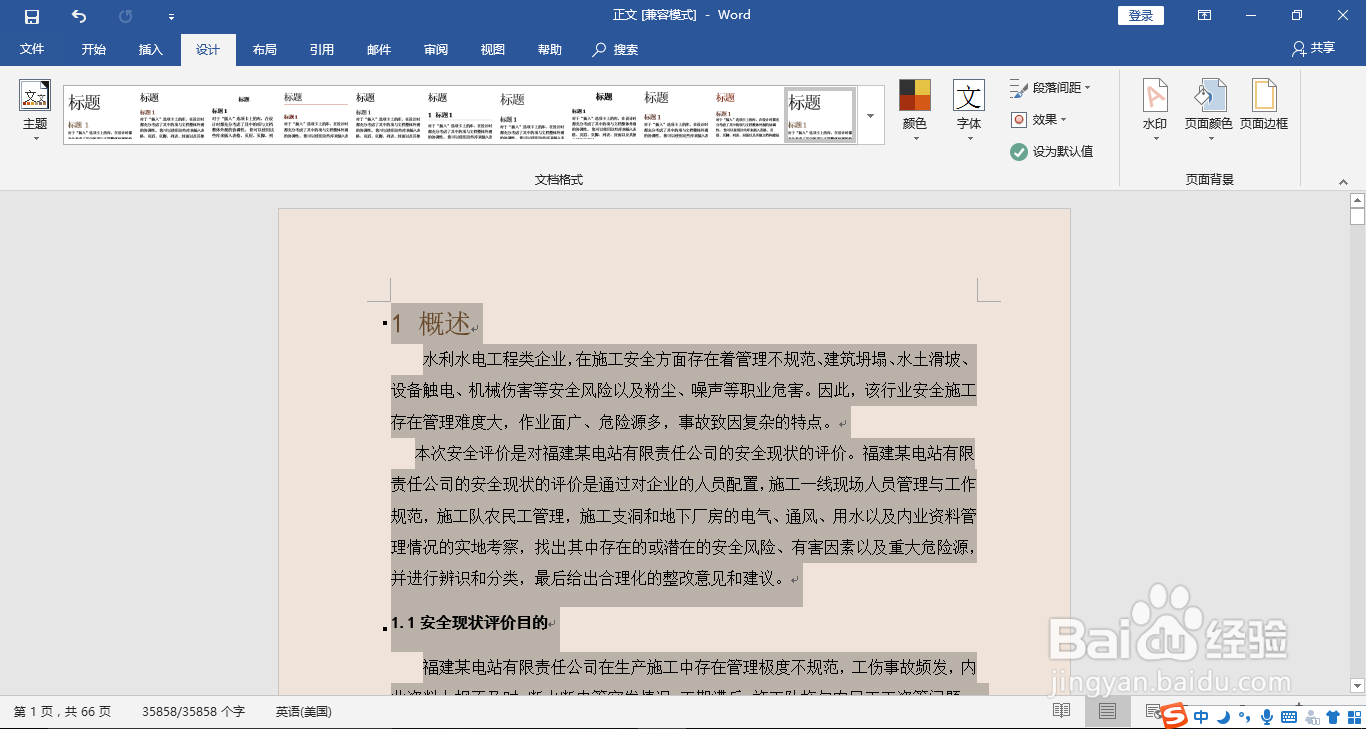Click word count '35858/35858 个字'

click(193, 712)
